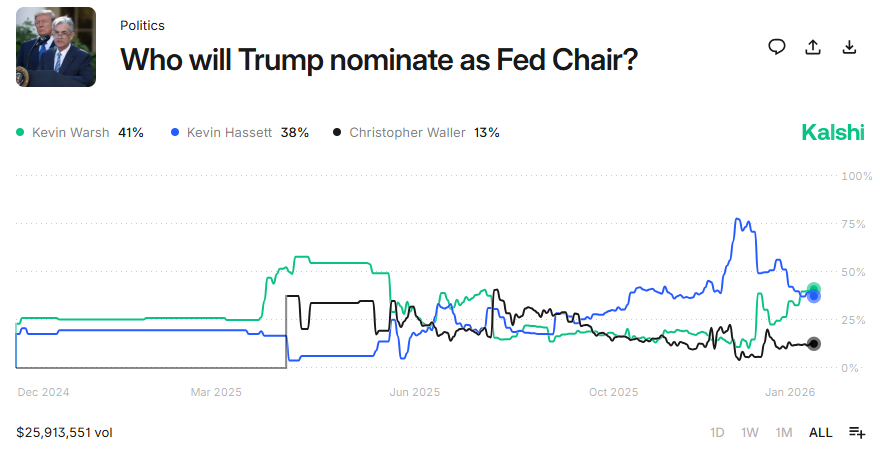Click the 'Who will Trump nominate' title
This screenshot has width=888, height=449.
[379, 59]
